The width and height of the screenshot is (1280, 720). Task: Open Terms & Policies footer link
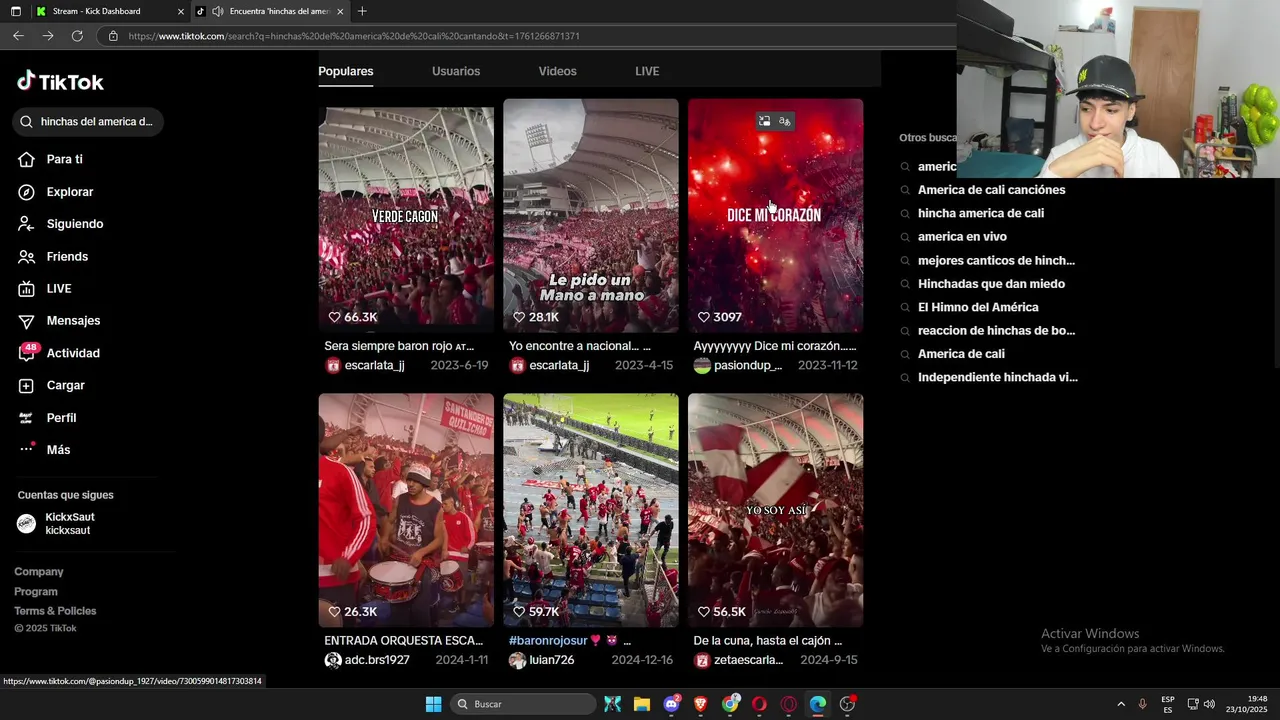(55, 611)
